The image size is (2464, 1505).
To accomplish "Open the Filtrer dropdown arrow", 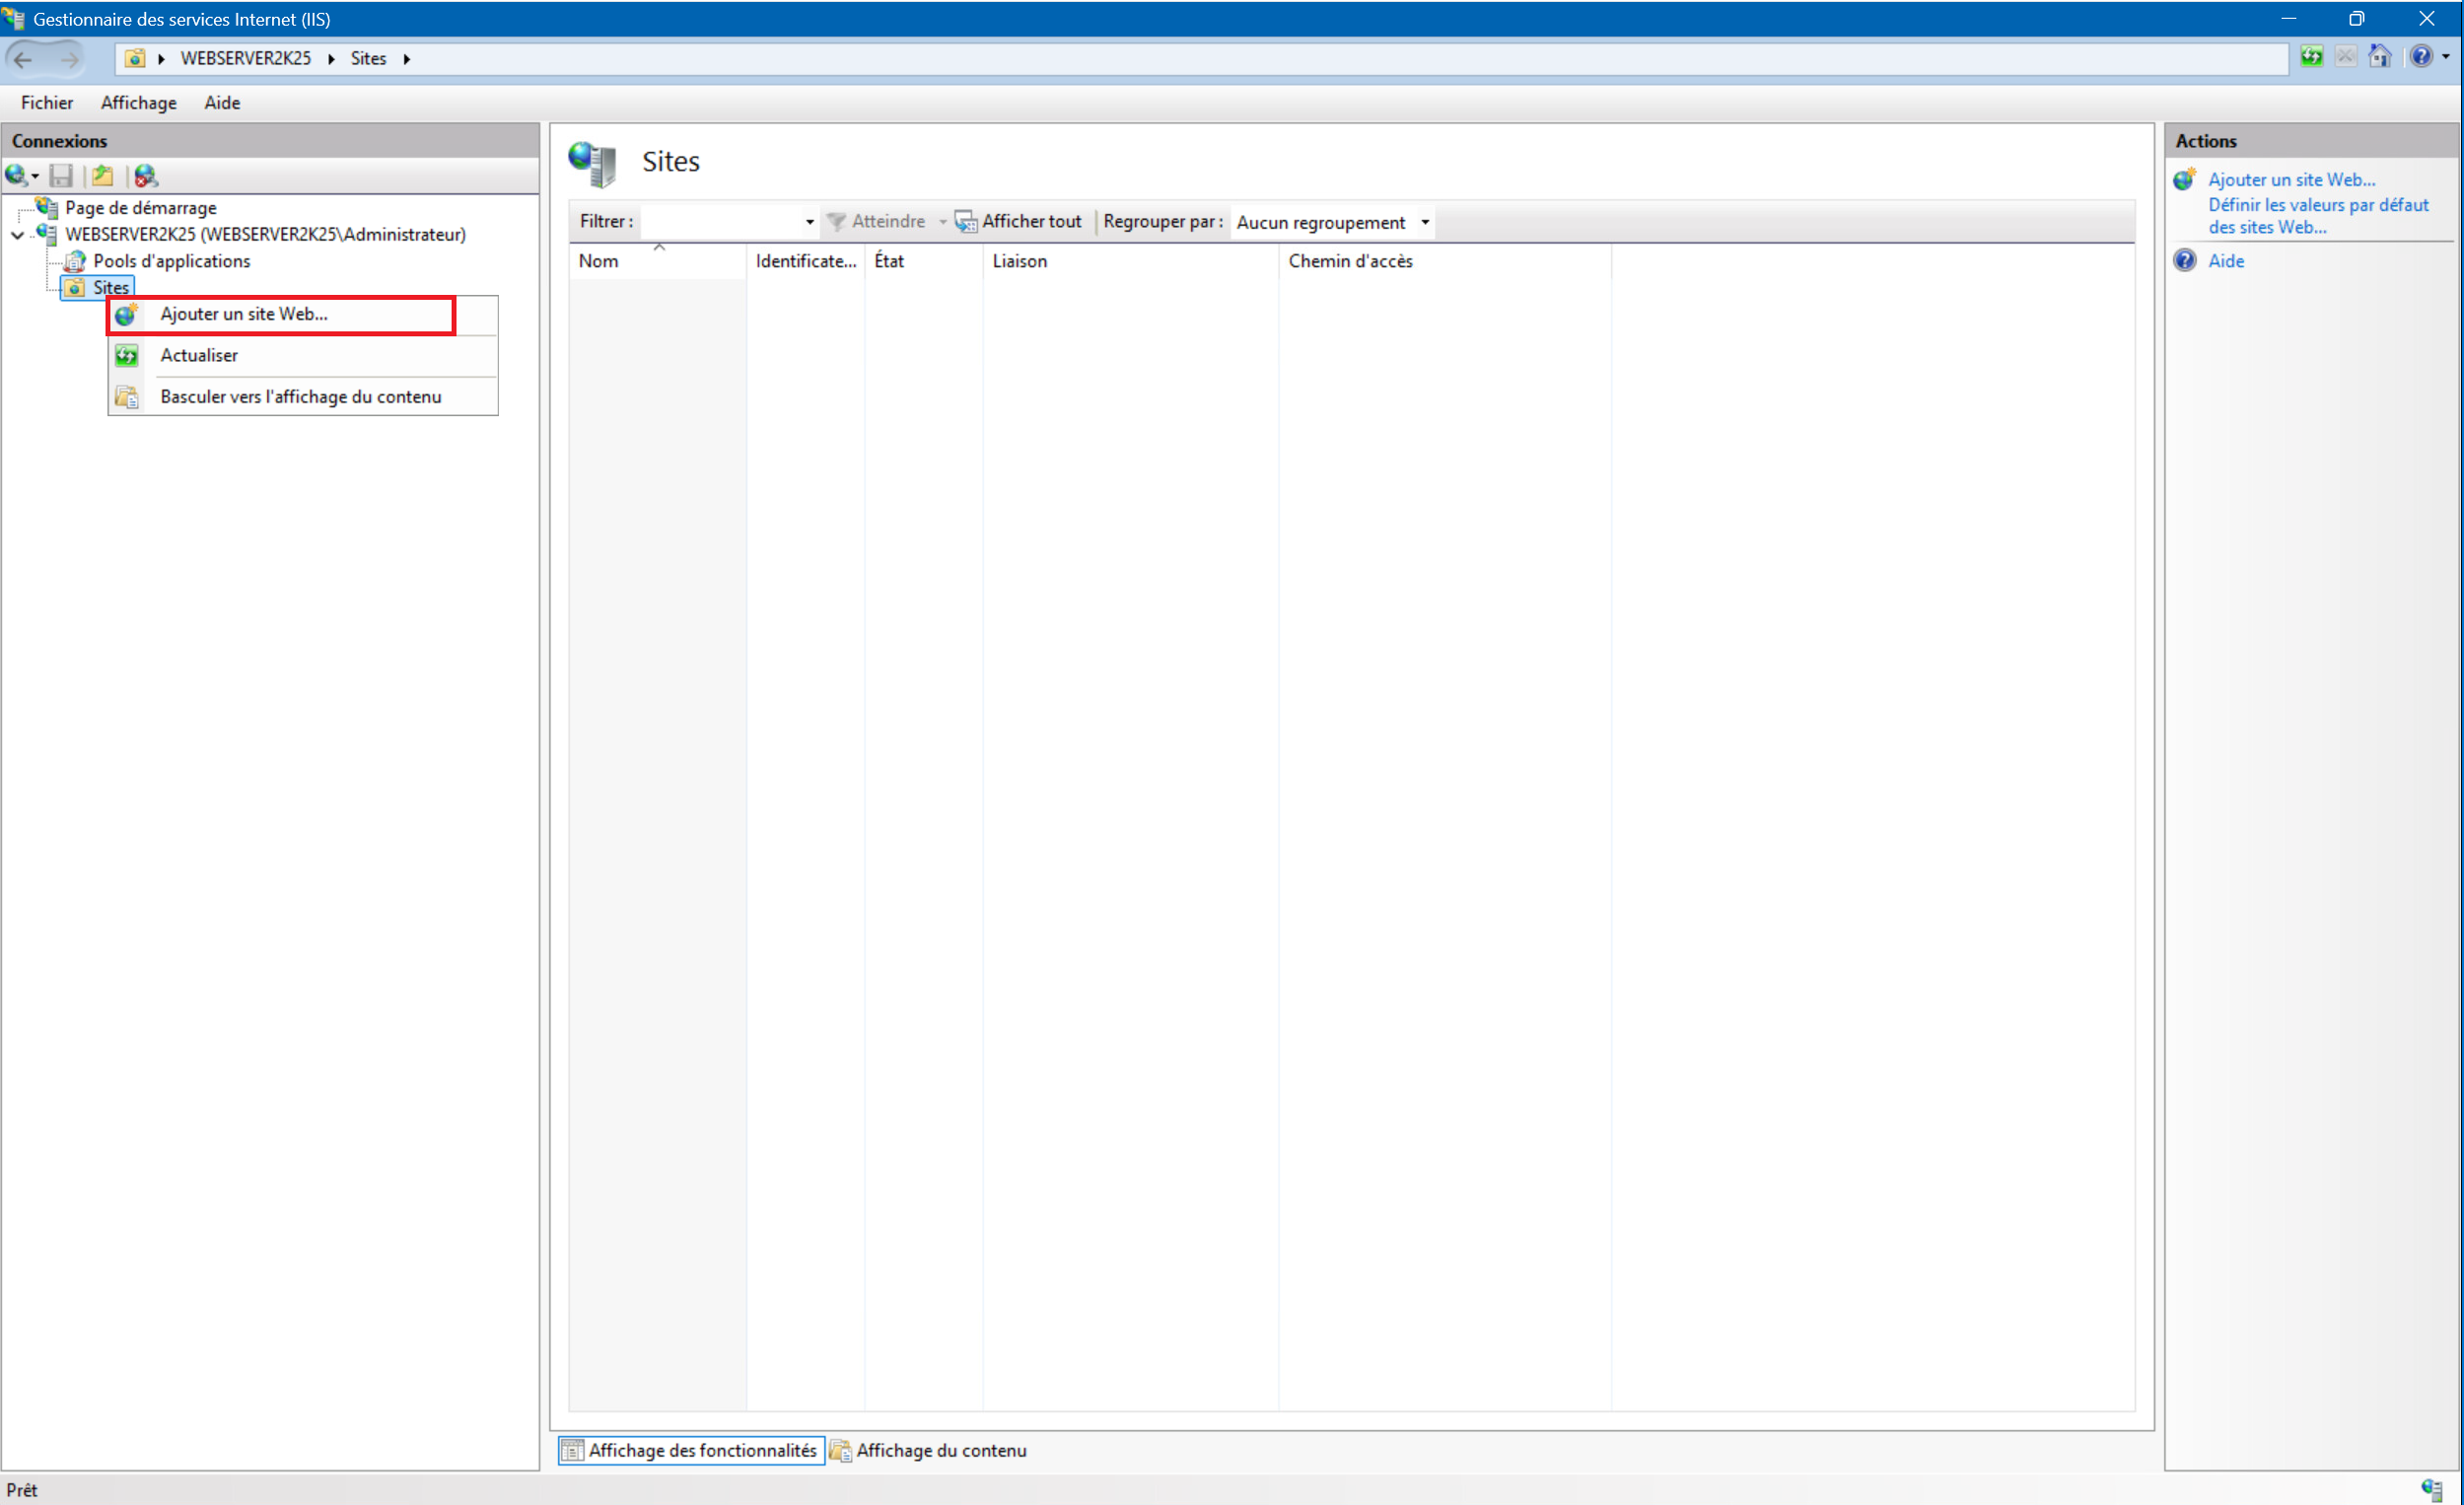I will click(809, 222).
